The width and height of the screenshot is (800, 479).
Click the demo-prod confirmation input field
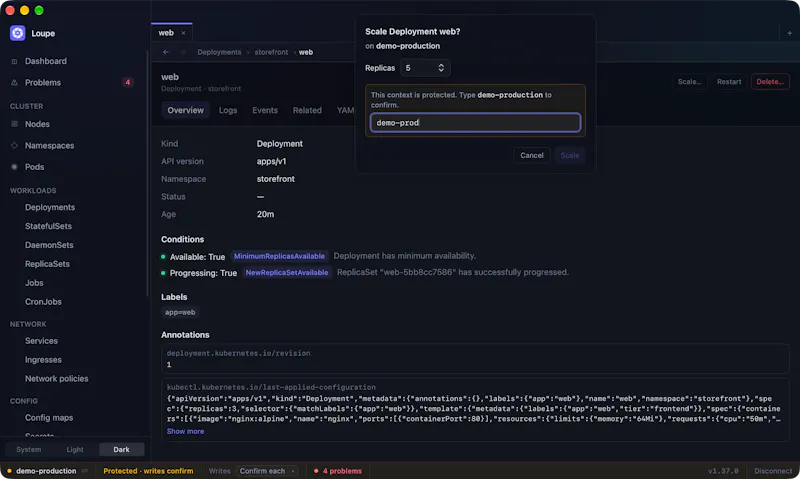[x=475, y=122]
